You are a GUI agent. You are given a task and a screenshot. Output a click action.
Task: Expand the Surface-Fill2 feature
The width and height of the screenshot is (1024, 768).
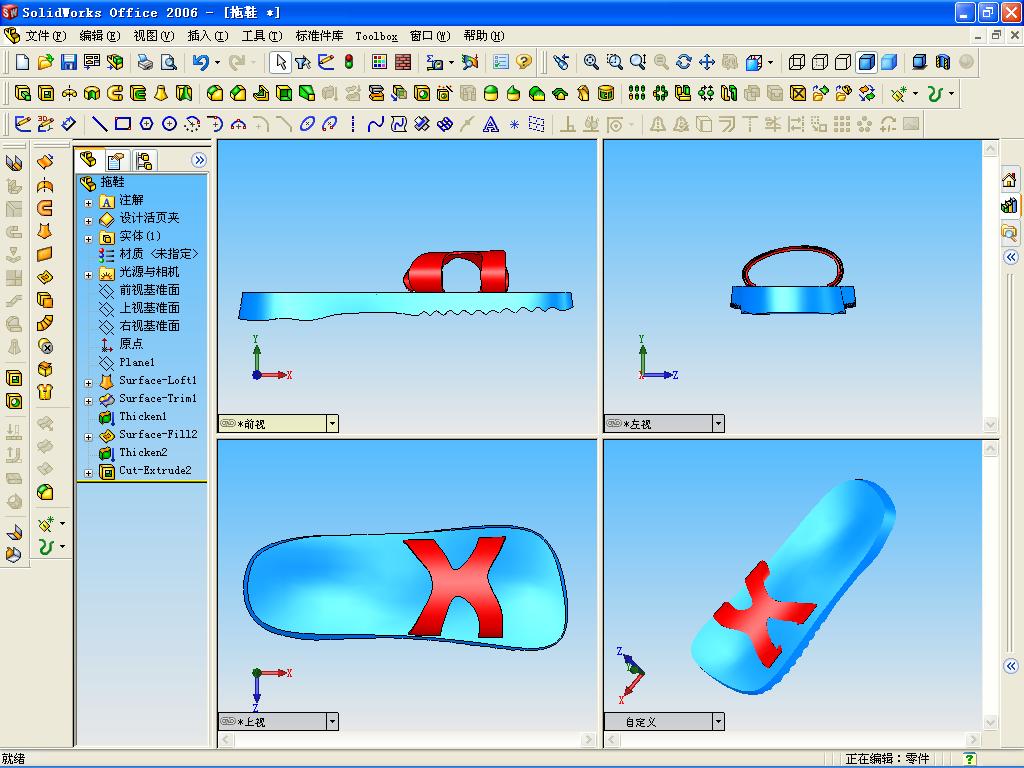click(x=89, y=438)
